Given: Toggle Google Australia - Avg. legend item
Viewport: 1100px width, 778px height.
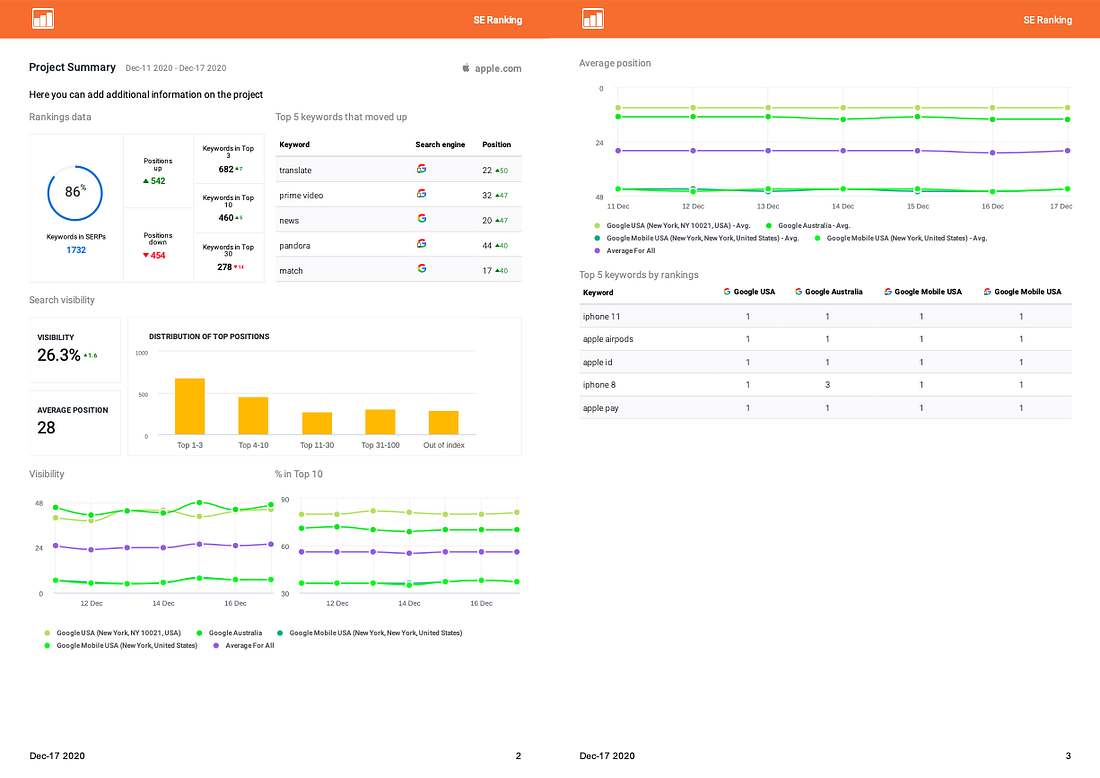Looking at the screenshot, I should click(x=807, y=226).
